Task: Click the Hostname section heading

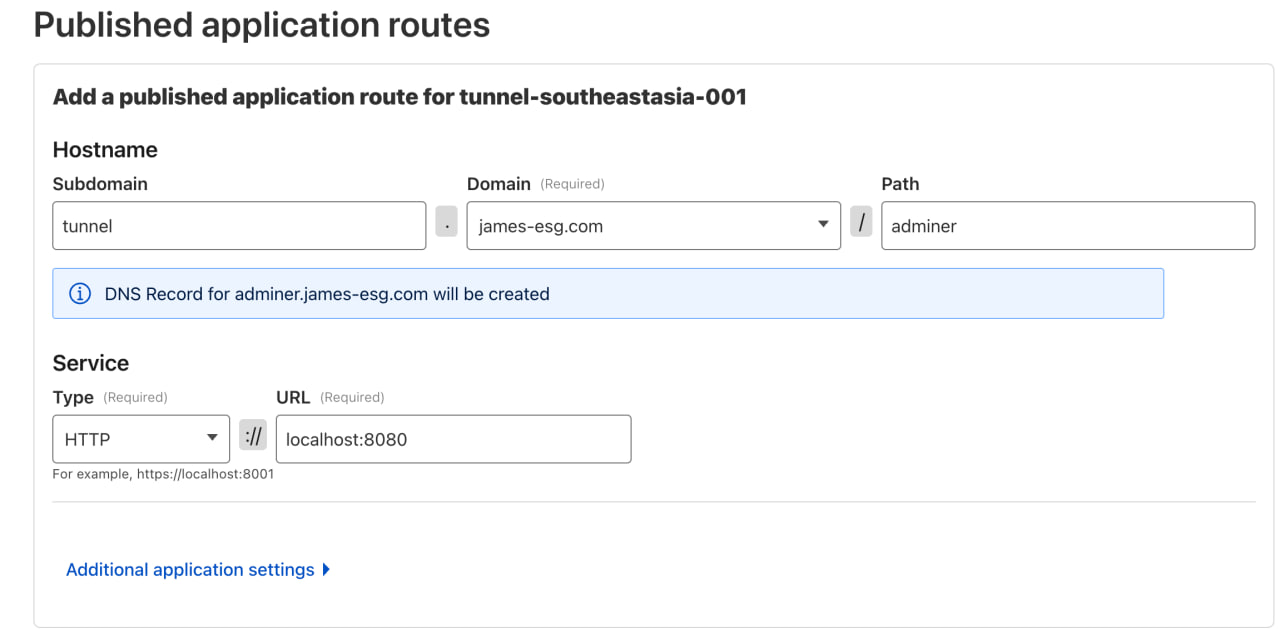Action: tap(105, 150)
